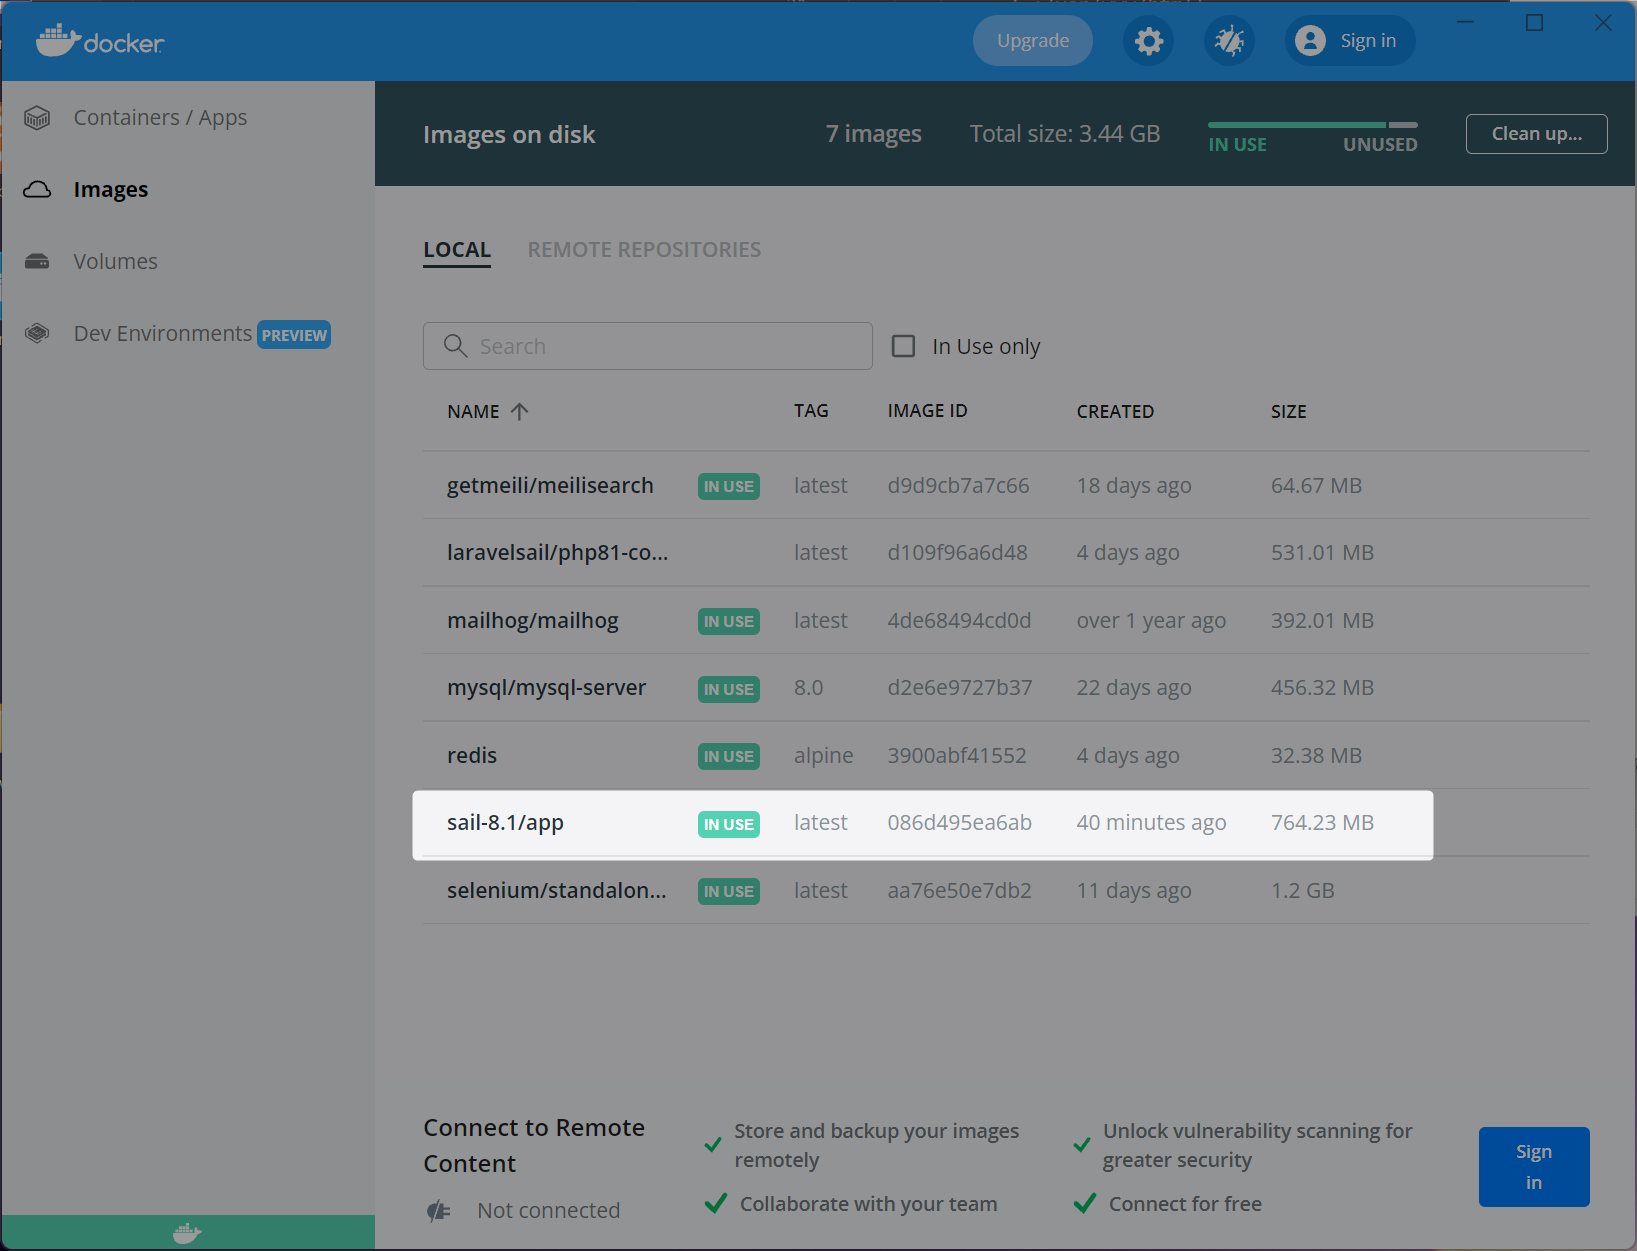Image resolution: width=1637 pixels, height=1251 pixels.
Task: Click the alpine tag of redis
Action: click(x=824, y=756)
